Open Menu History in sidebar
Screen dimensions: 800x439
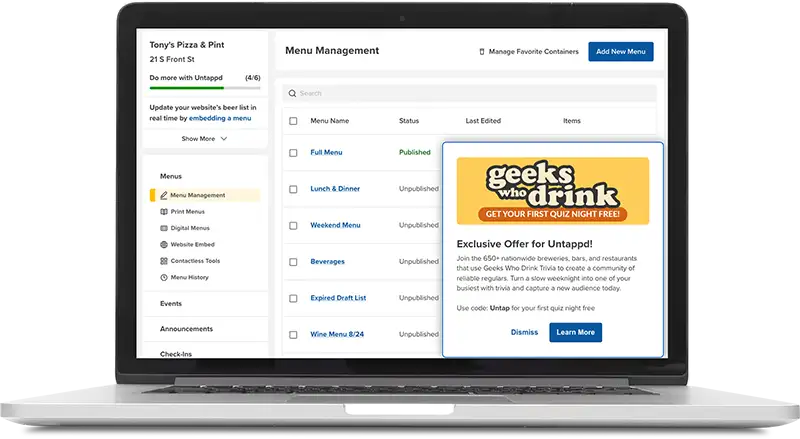[x=189, y=278]
